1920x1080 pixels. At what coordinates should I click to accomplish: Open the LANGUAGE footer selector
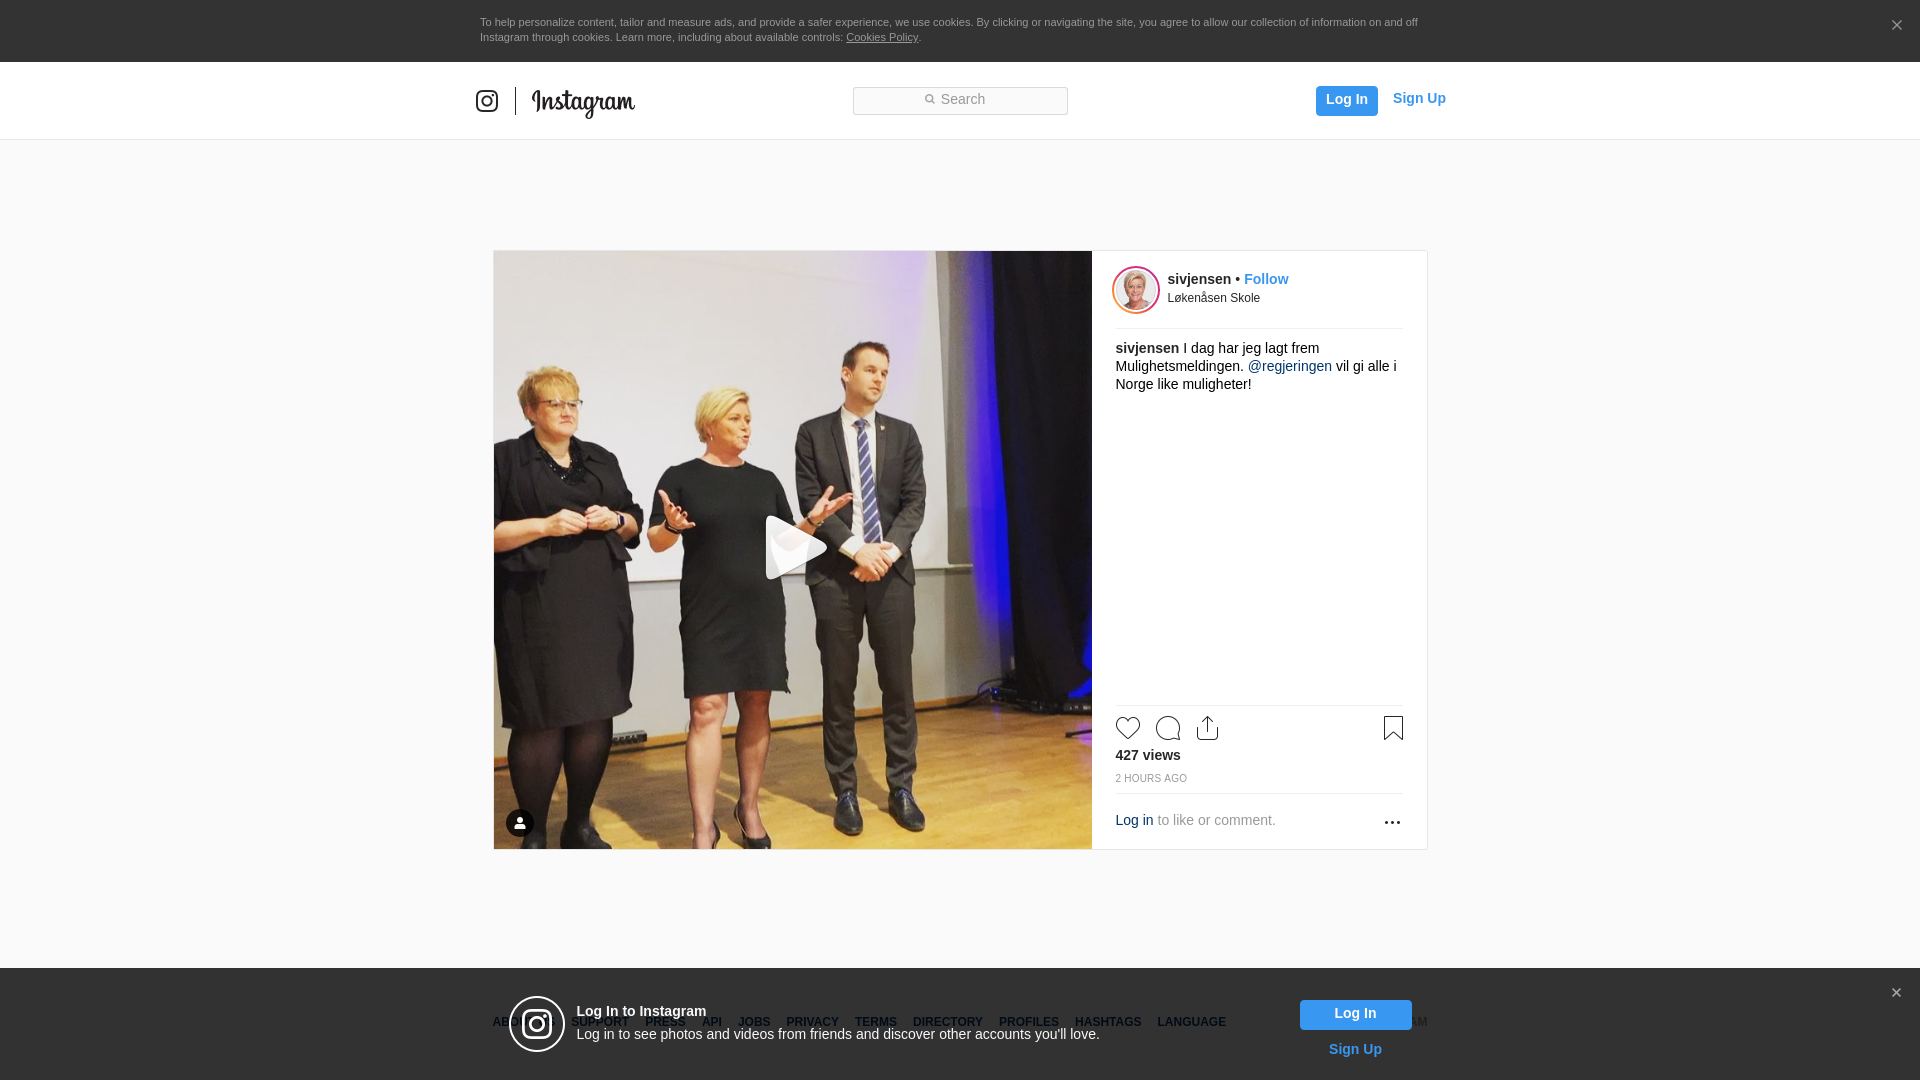tap(1191, 1022)
